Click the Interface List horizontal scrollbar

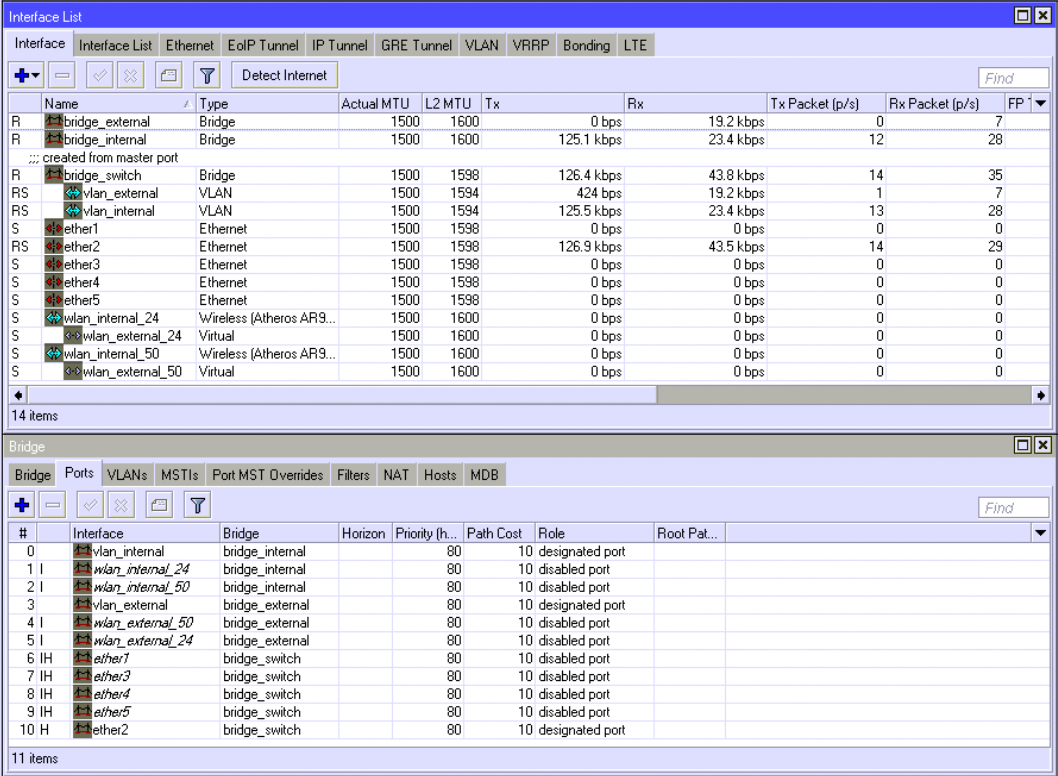coord(400,395)
